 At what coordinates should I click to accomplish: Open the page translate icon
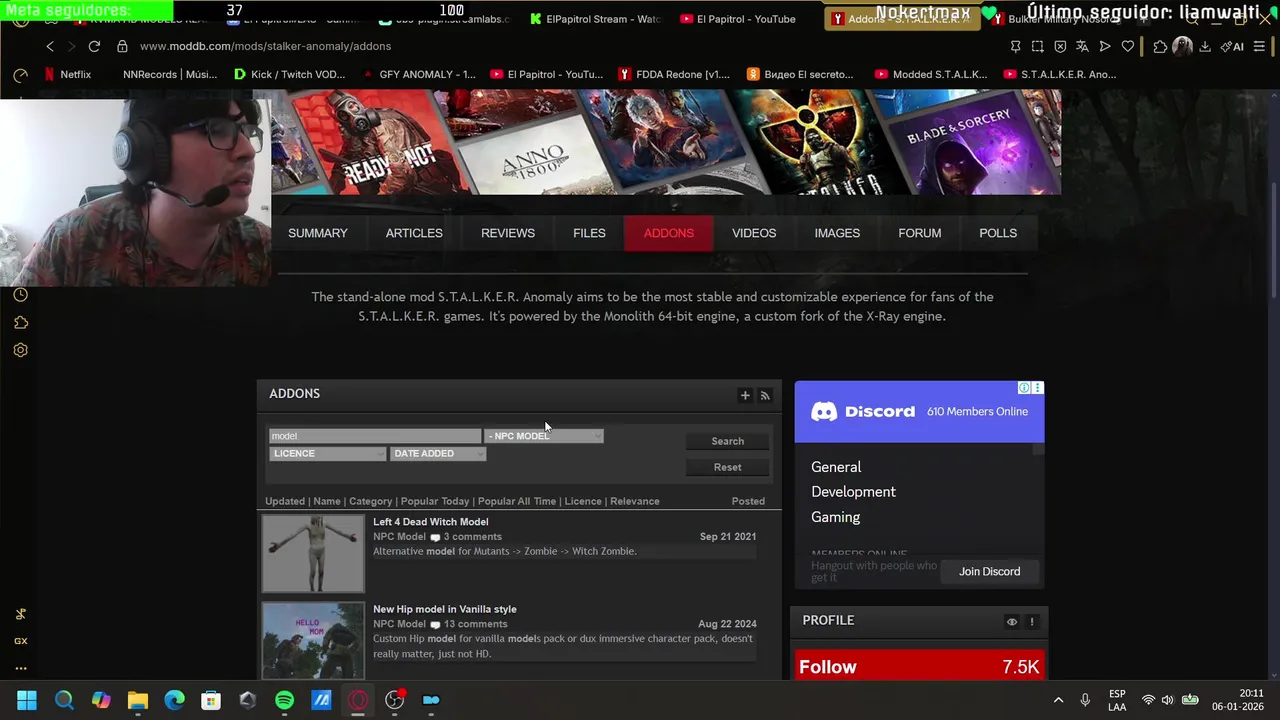pos(1082,46)
